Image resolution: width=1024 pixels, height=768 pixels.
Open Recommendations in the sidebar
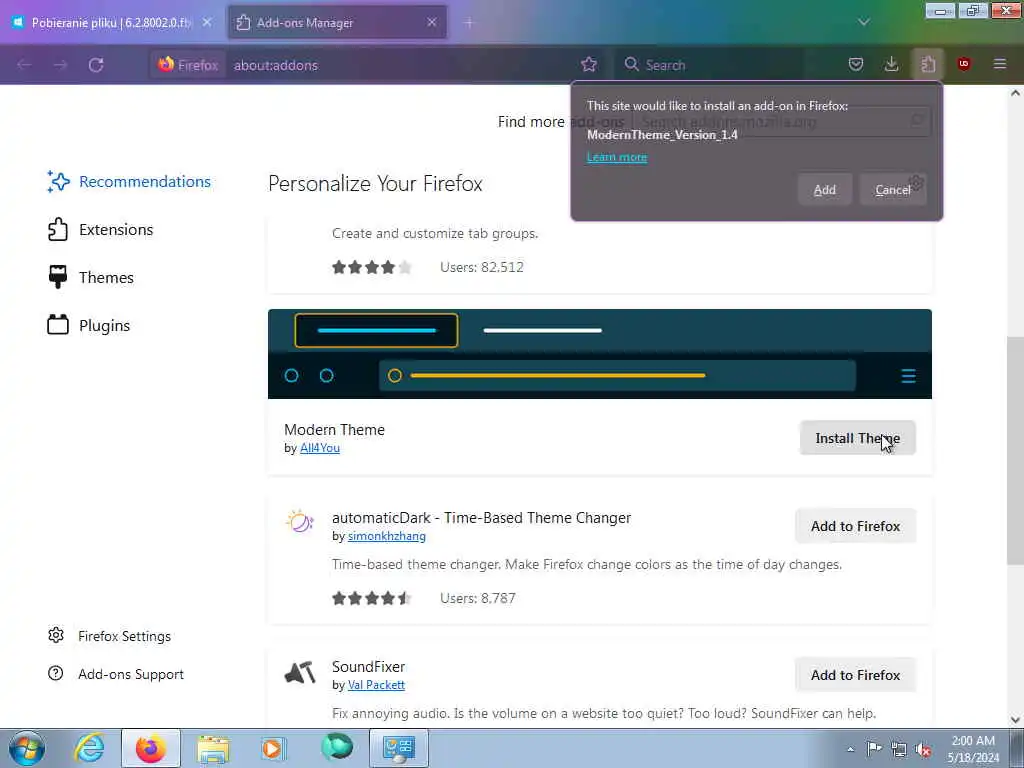click(129, 182)
